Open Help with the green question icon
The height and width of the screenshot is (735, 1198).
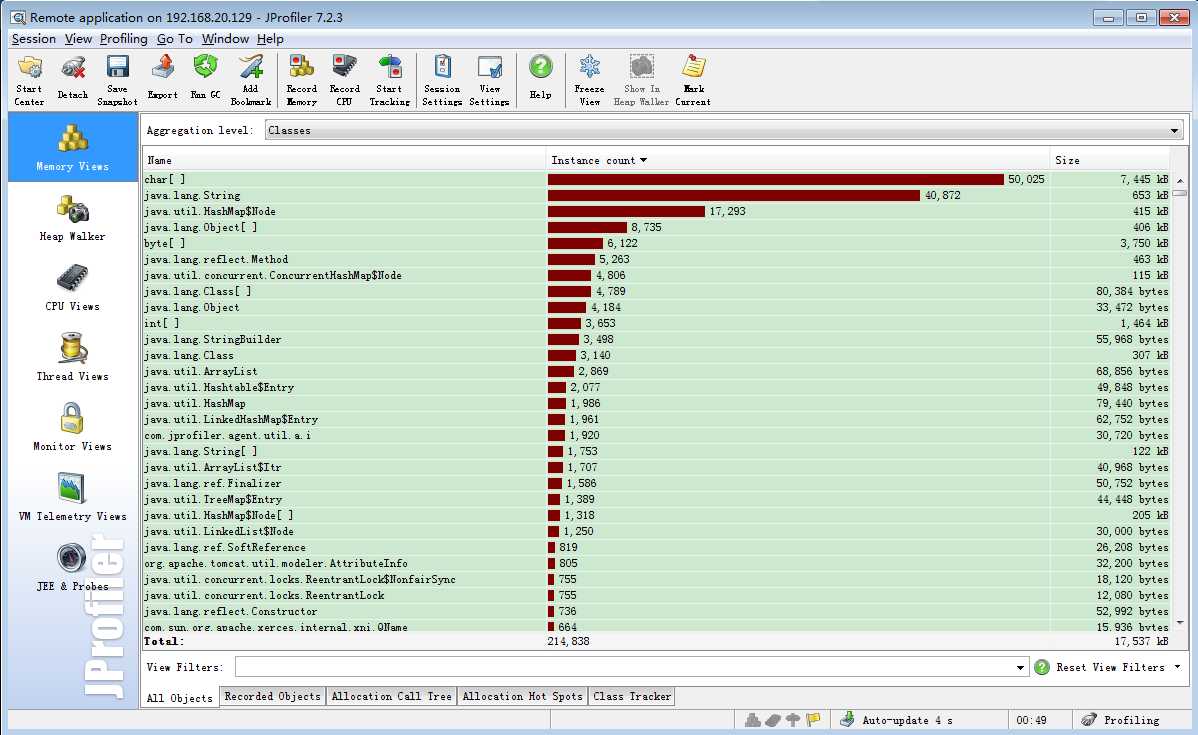pyautogui.click(x=540, y=67)
